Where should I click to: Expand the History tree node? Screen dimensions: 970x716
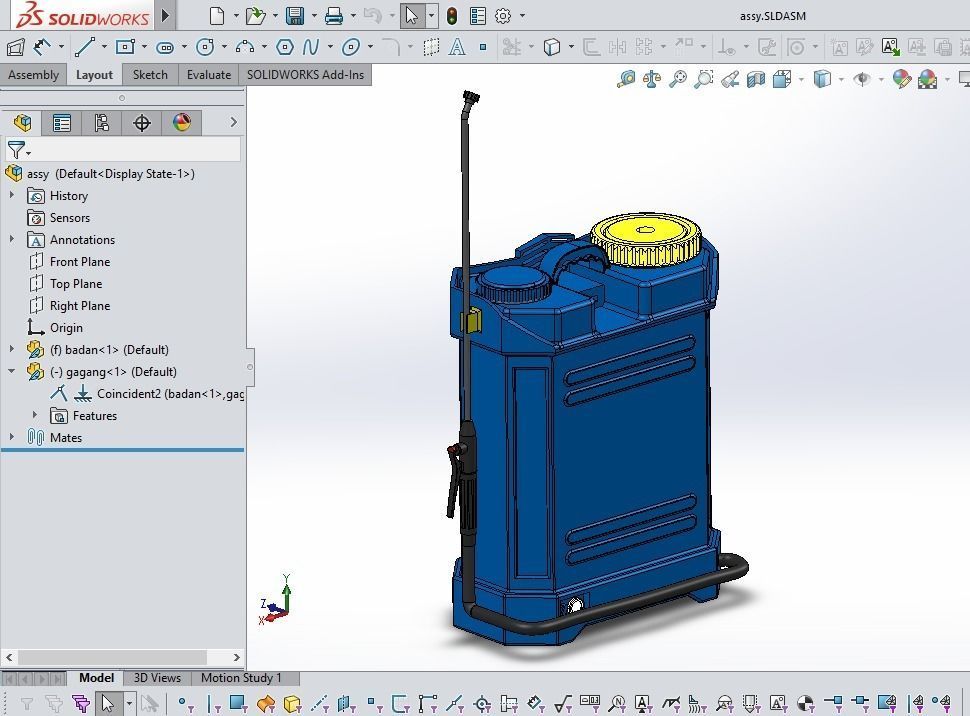coord(12,195)
